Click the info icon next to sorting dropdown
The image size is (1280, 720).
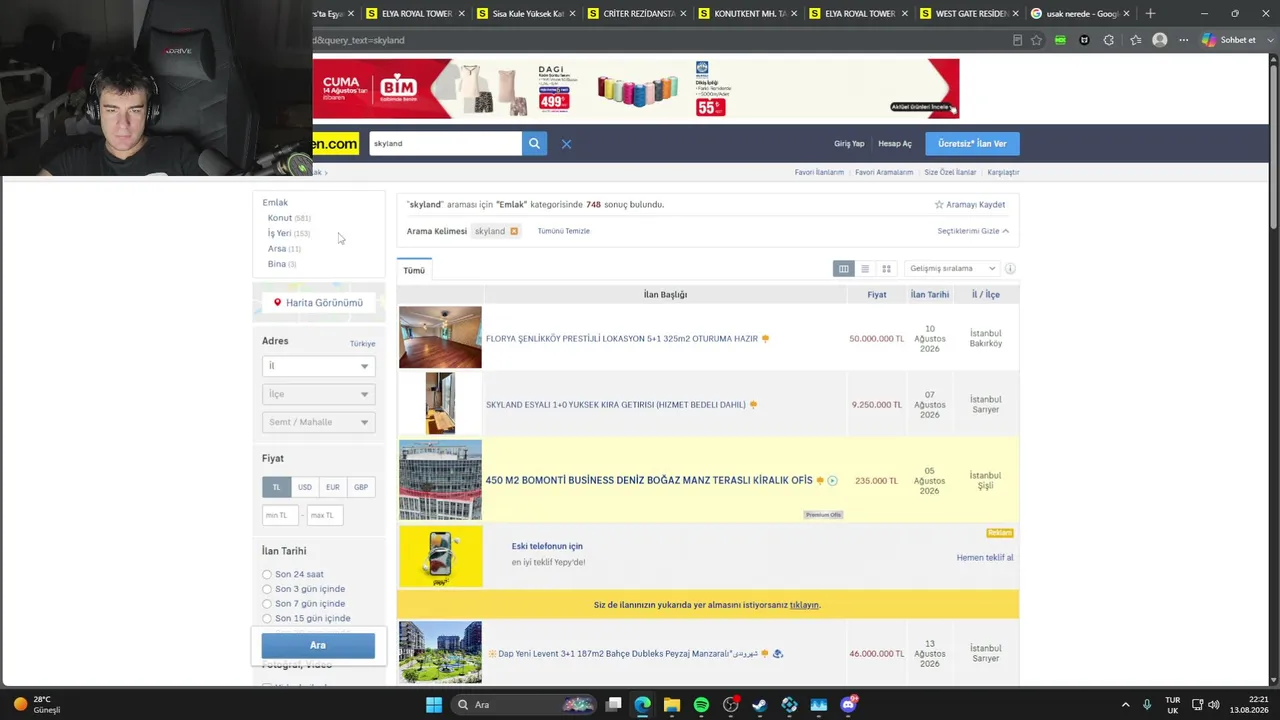point(1010,268)
